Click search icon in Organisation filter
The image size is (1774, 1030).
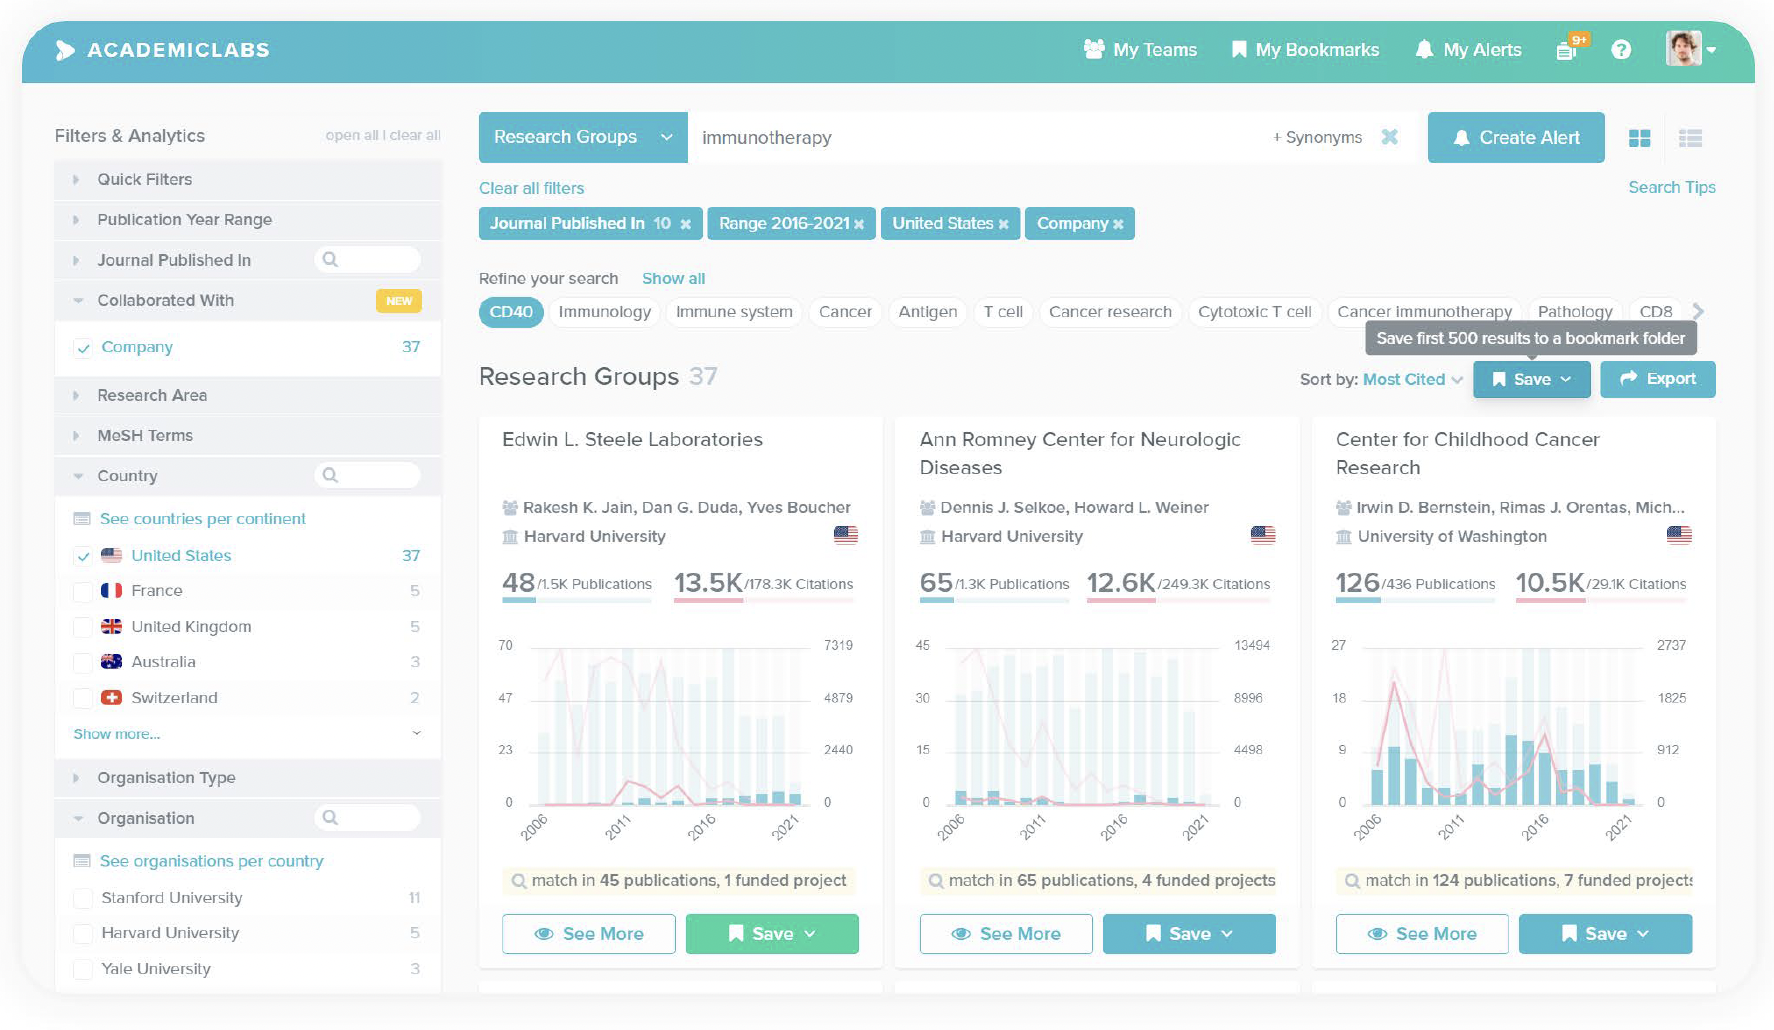tap(330, 818)
